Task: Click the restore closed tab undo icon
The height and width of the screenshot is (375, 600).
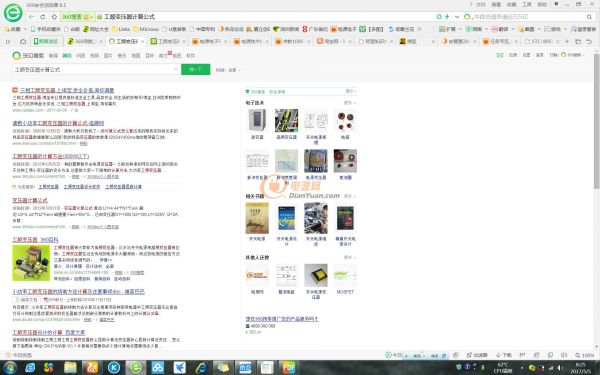Action: (x=589, y=41)
